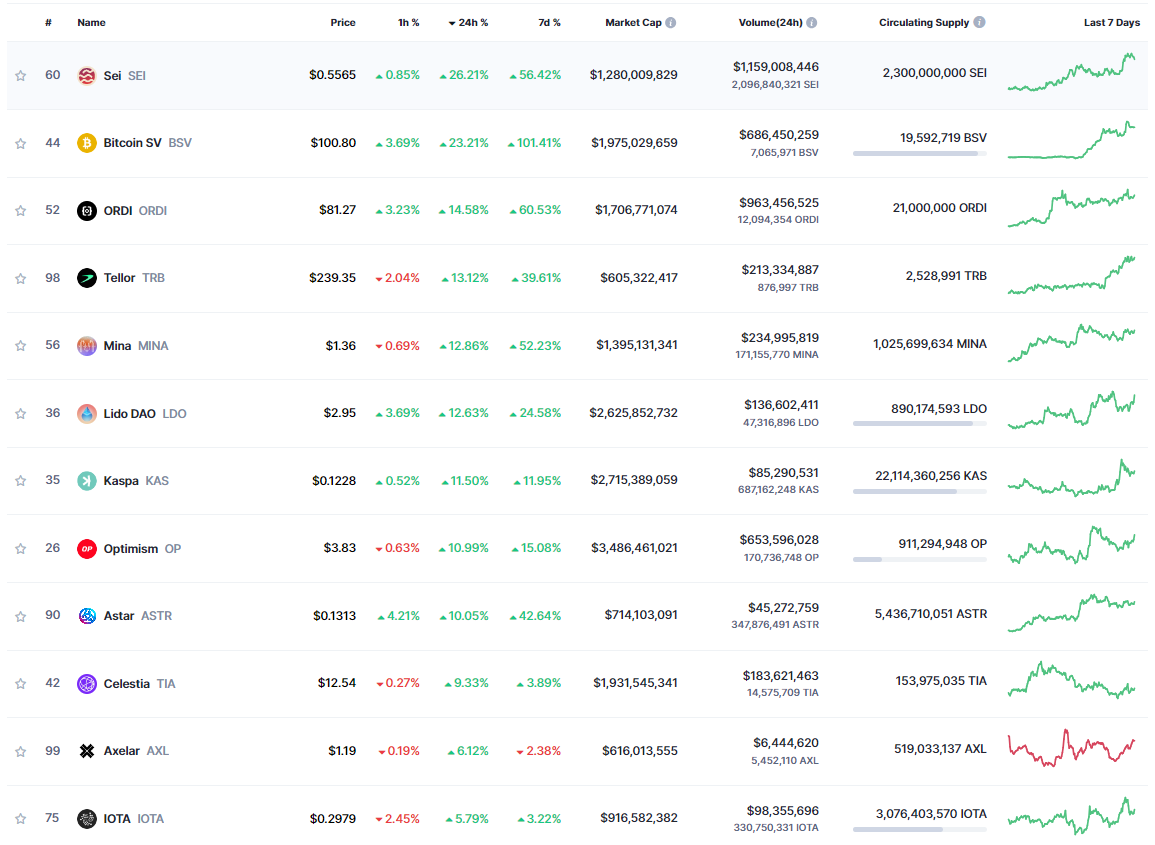Click the ORDI black logo icon

[x=86, y=211]
